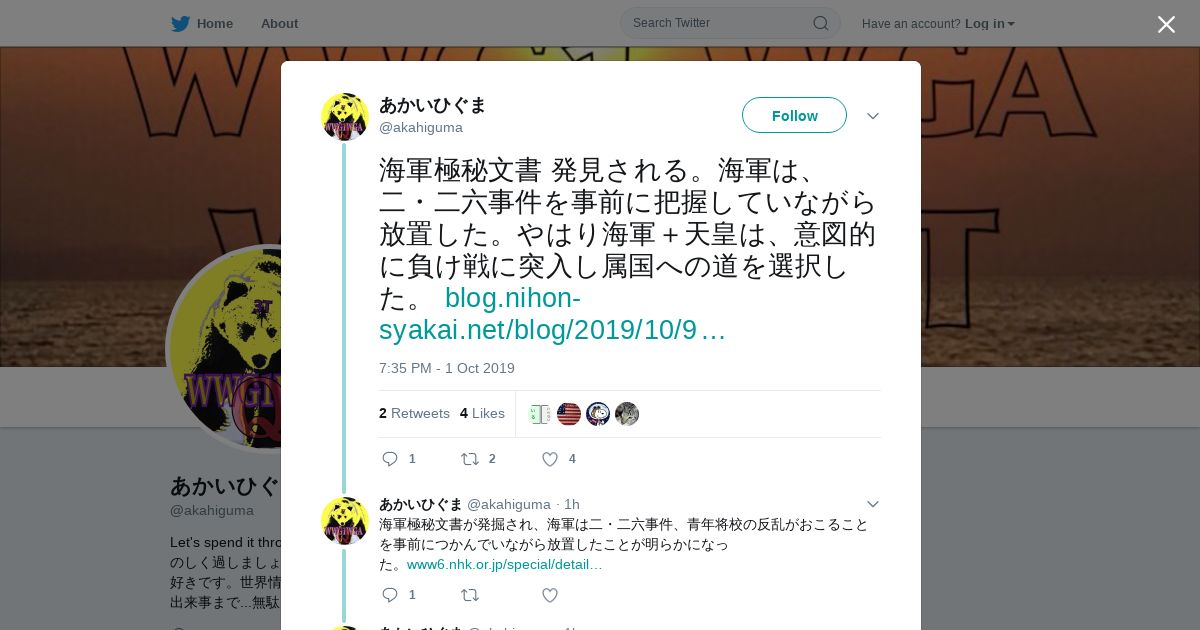View the American flag liker avatar
The height and width of the screenshot is (630, 1200).
(x=569, y=414)
